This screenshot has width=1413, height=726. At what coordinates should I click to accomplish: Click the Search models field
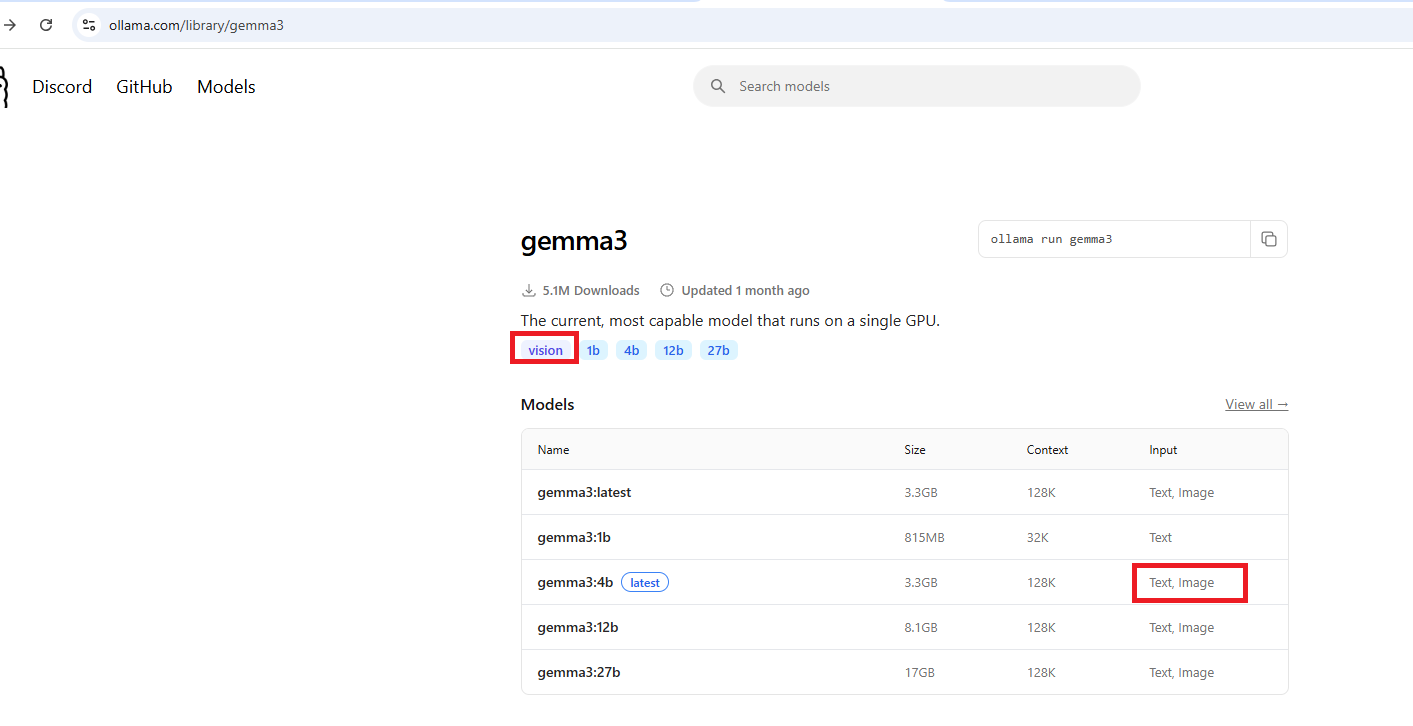pyautogui.click(x=916, y=86)
